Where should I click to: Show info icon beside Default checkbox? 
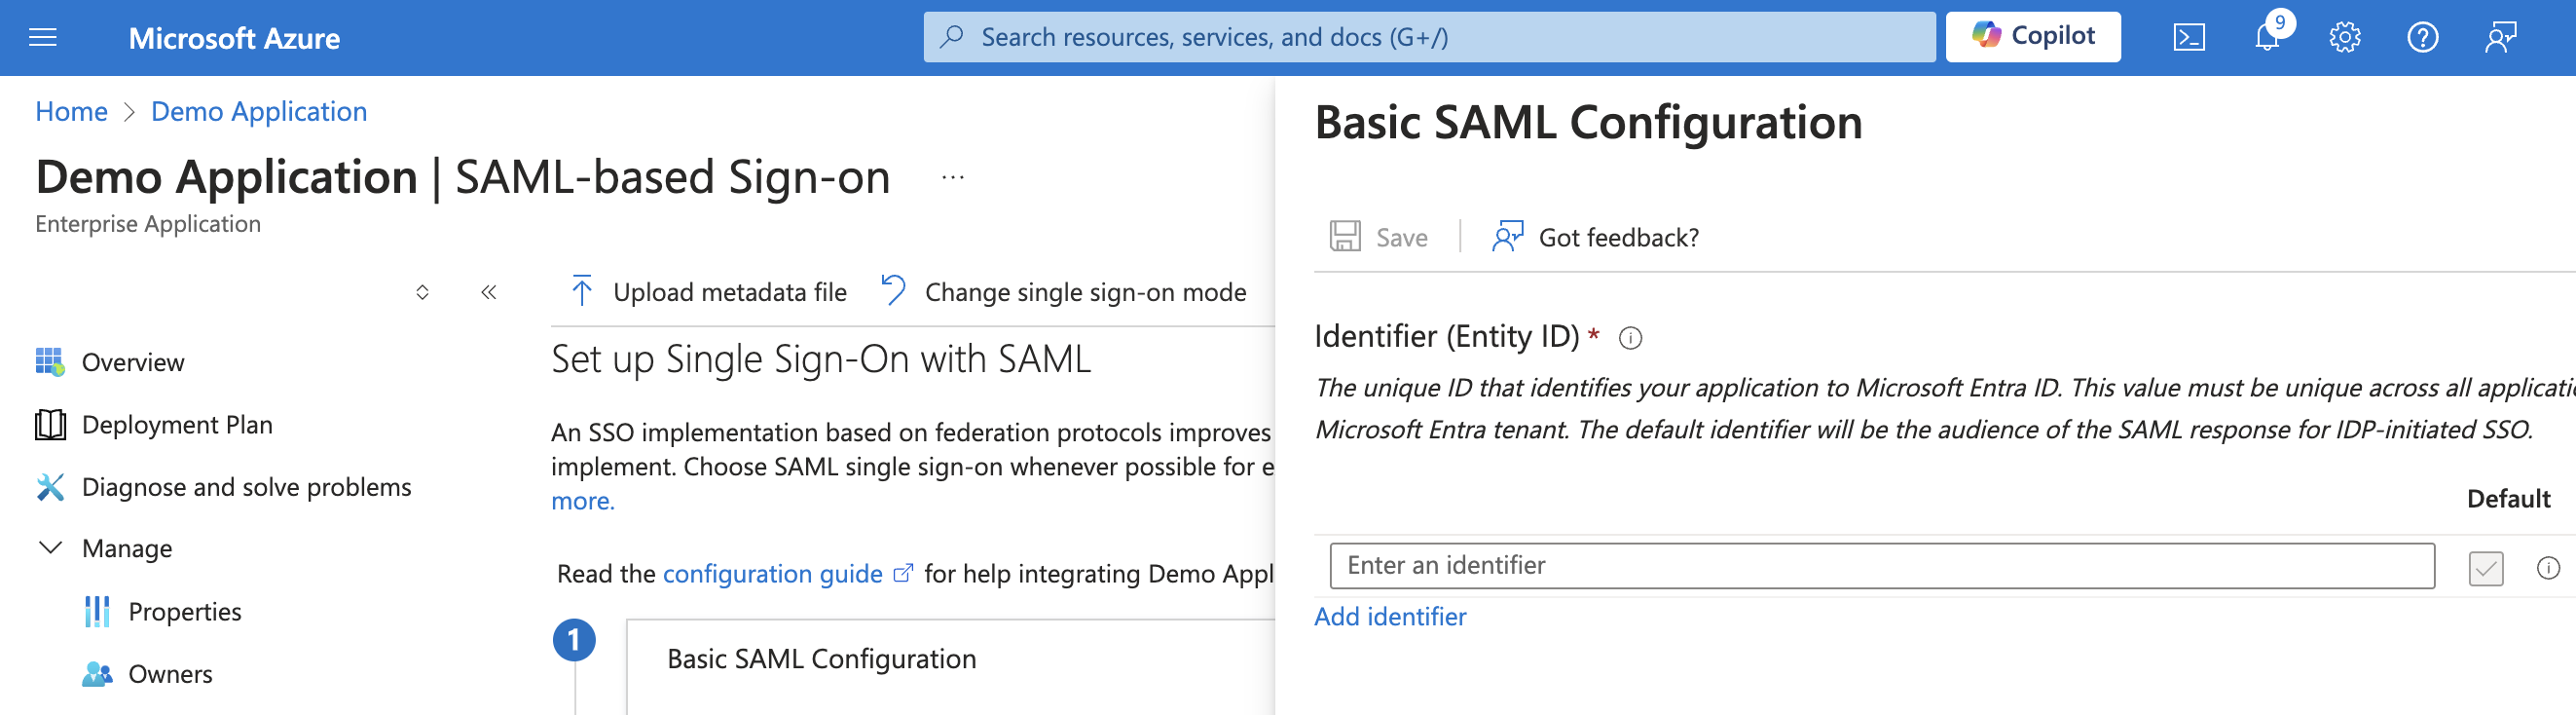coord(2548,568)
